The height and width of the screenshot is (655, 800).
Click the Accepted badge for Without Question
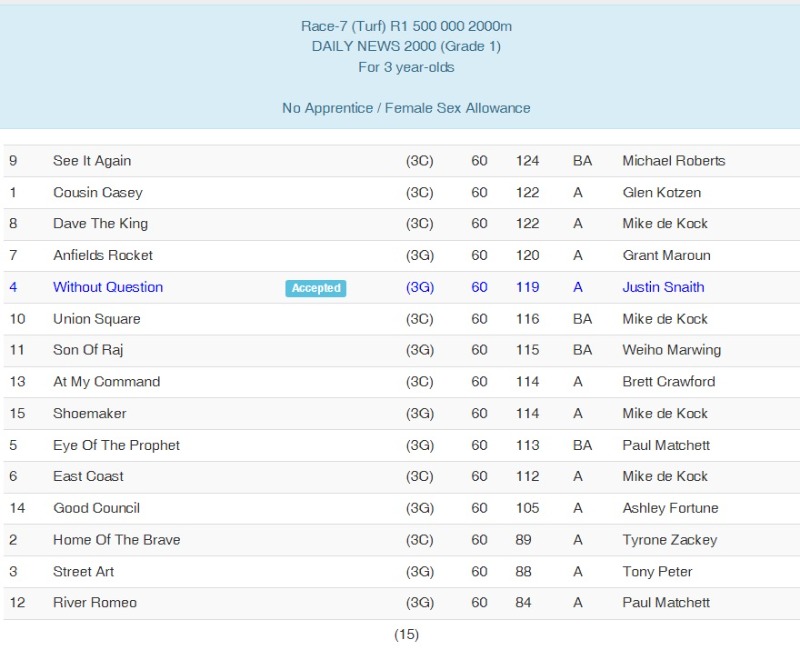coord(315,288)
